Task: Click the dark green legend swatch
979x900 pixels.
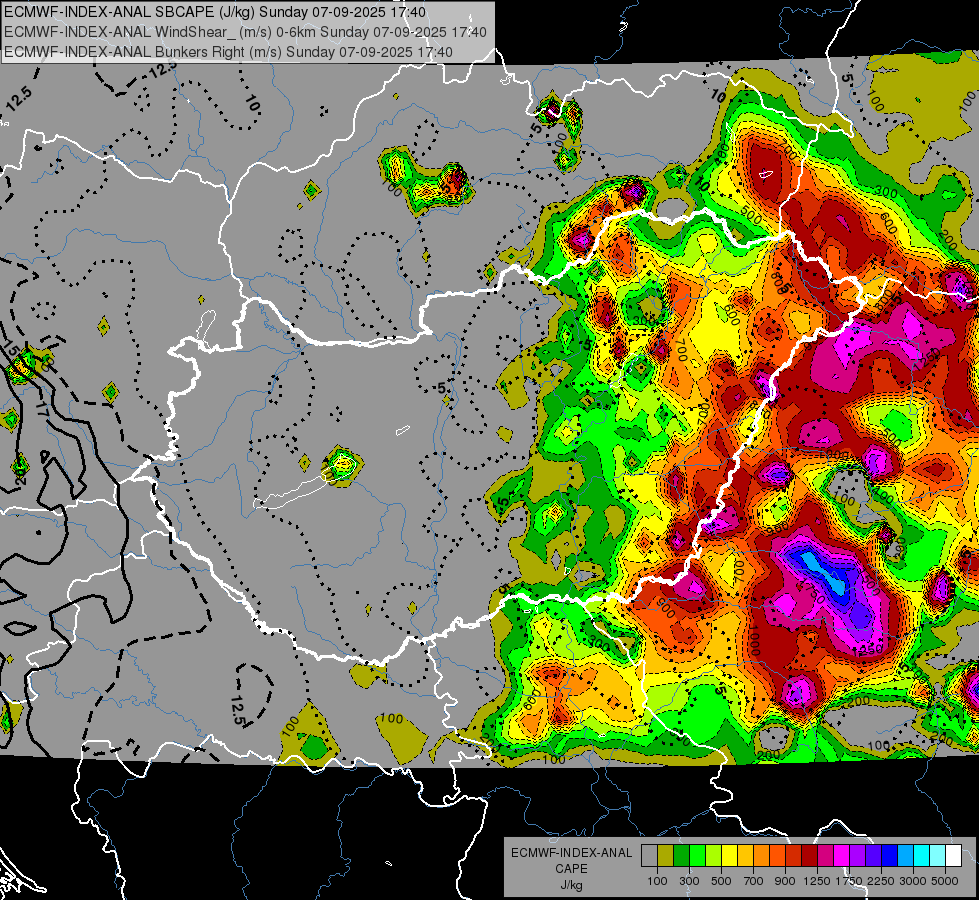Action: pyautogui.click(x=681, y=855)
